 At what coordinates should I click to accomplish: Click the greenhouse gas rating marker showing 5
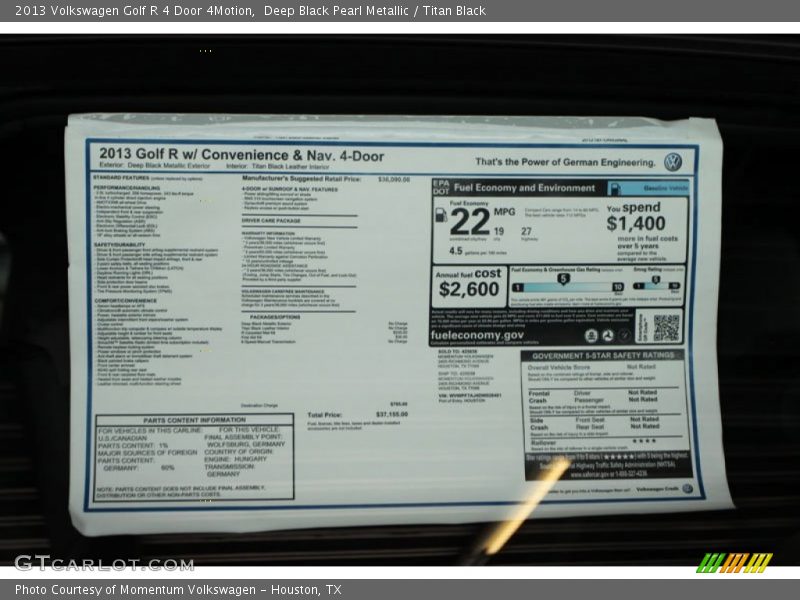[563, 279]
